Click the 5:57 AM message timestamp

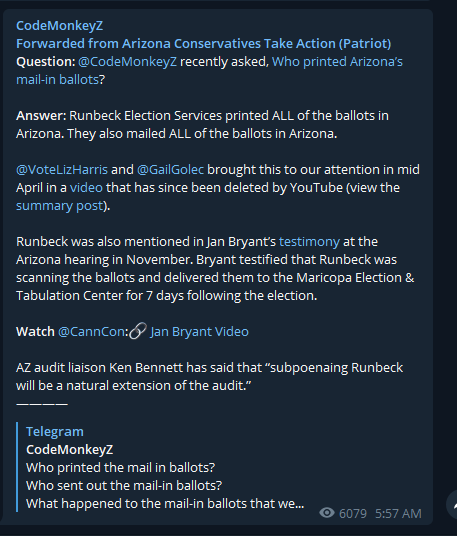[398, 513]
